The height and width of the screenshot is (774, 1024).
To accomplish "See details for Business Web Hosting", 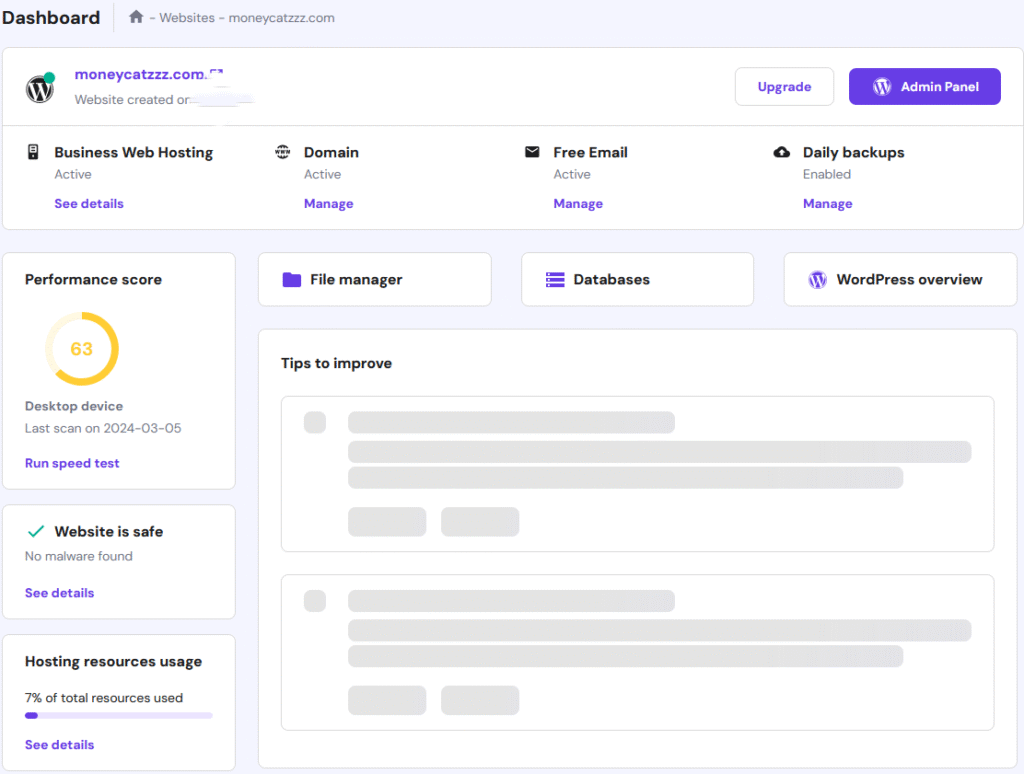I will coord(89,204).
